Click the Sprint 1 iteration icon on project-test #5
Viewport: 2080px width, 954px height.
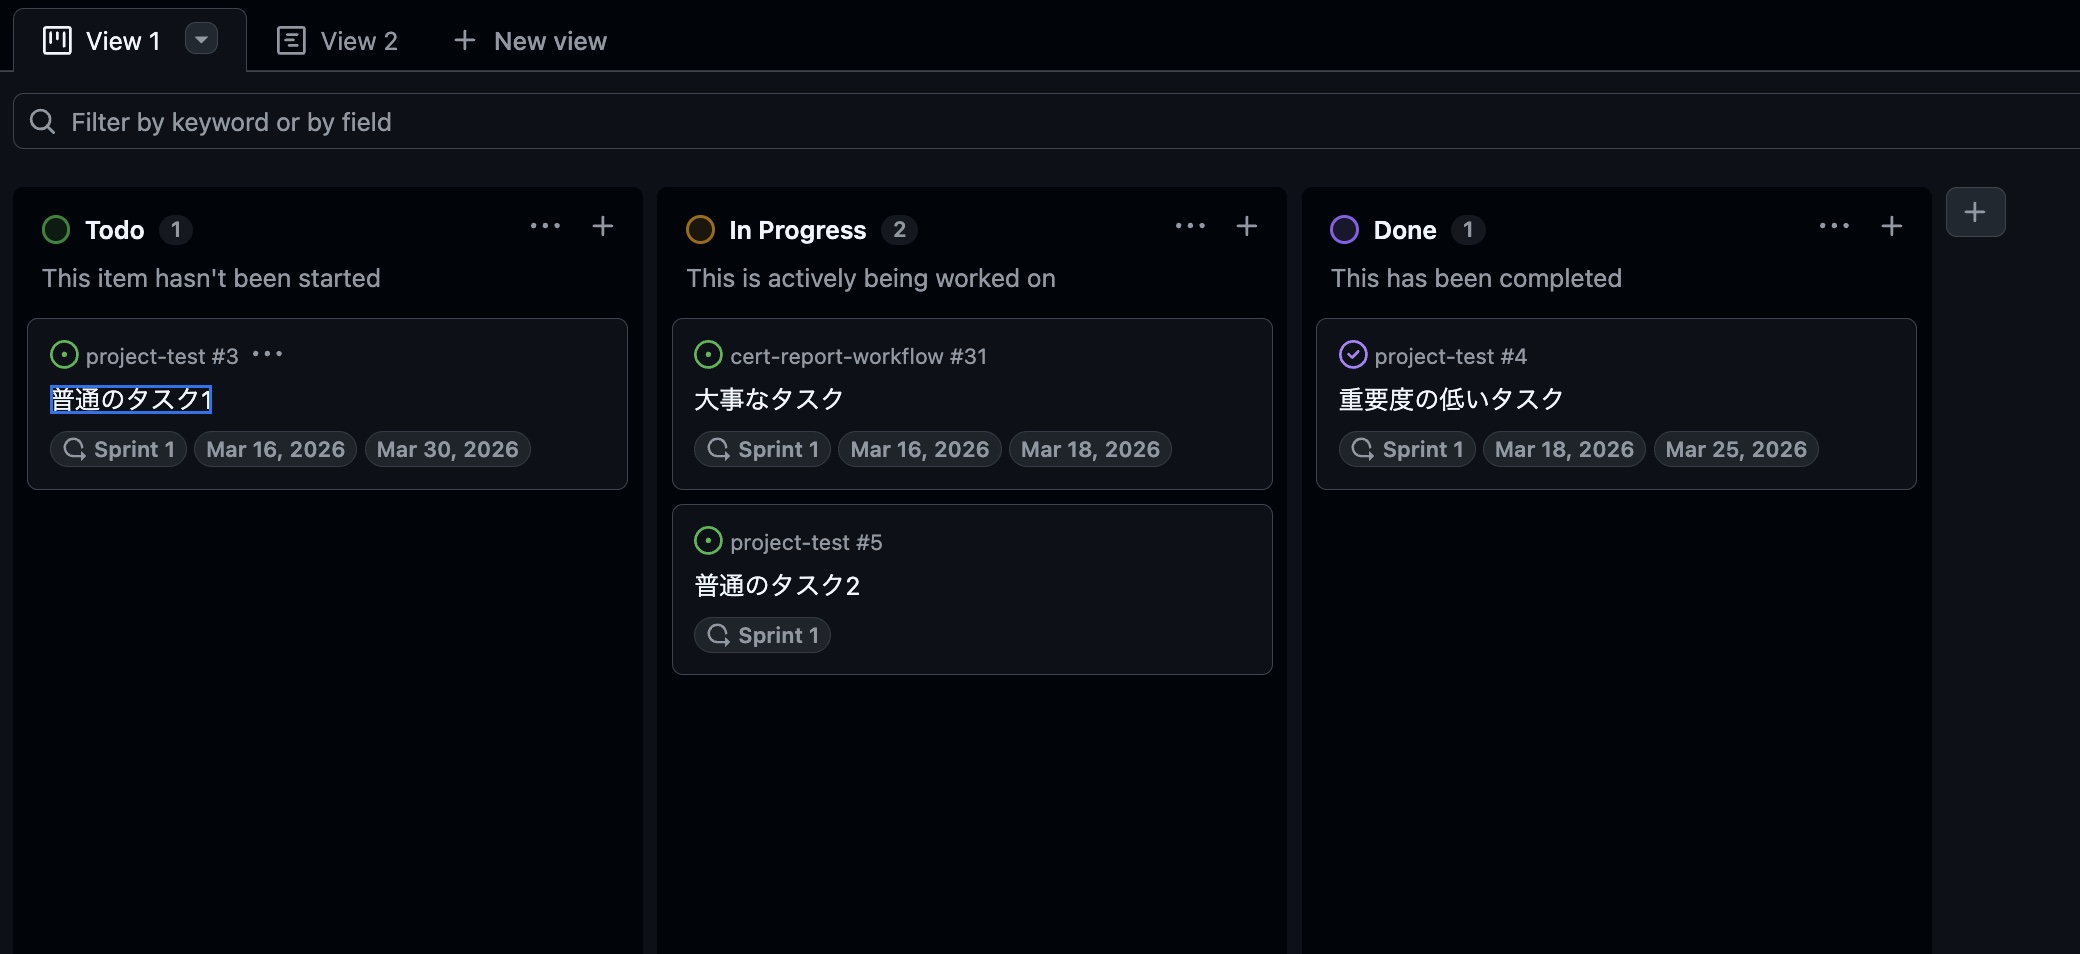(718, 635)
